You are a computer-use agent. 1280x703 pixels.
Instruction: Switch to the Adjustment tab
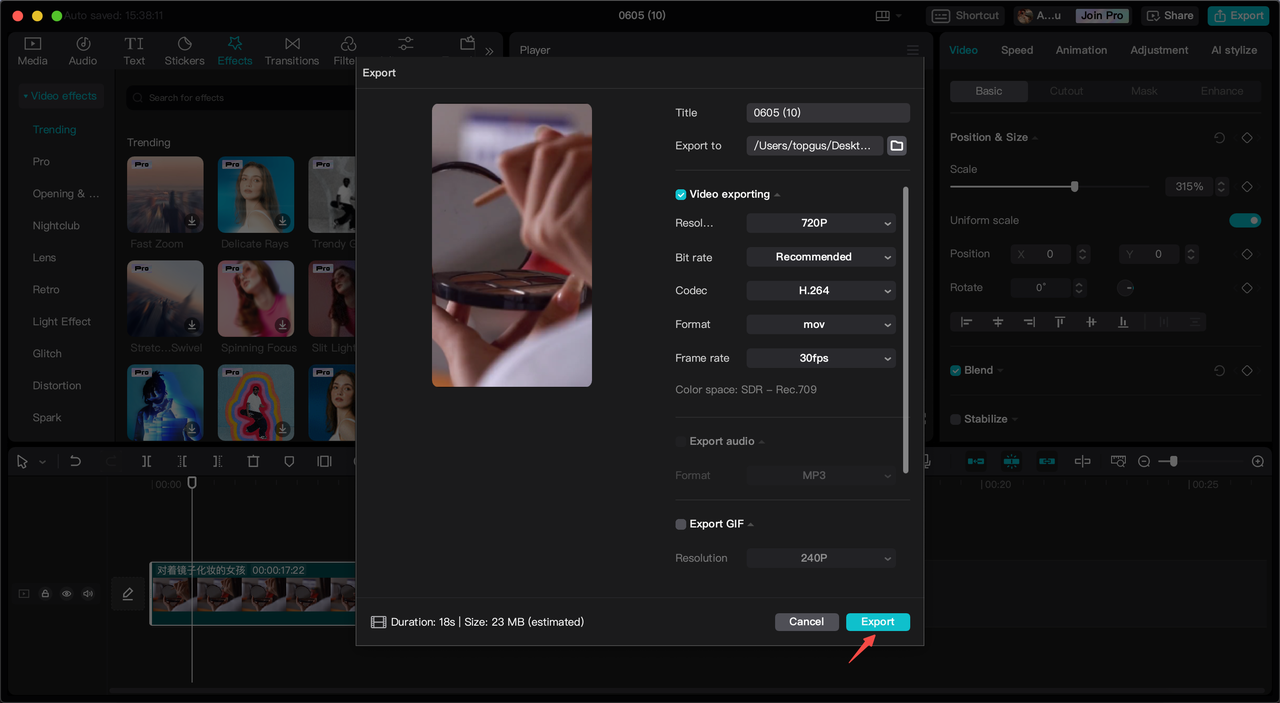click(x=1159, y=50)
